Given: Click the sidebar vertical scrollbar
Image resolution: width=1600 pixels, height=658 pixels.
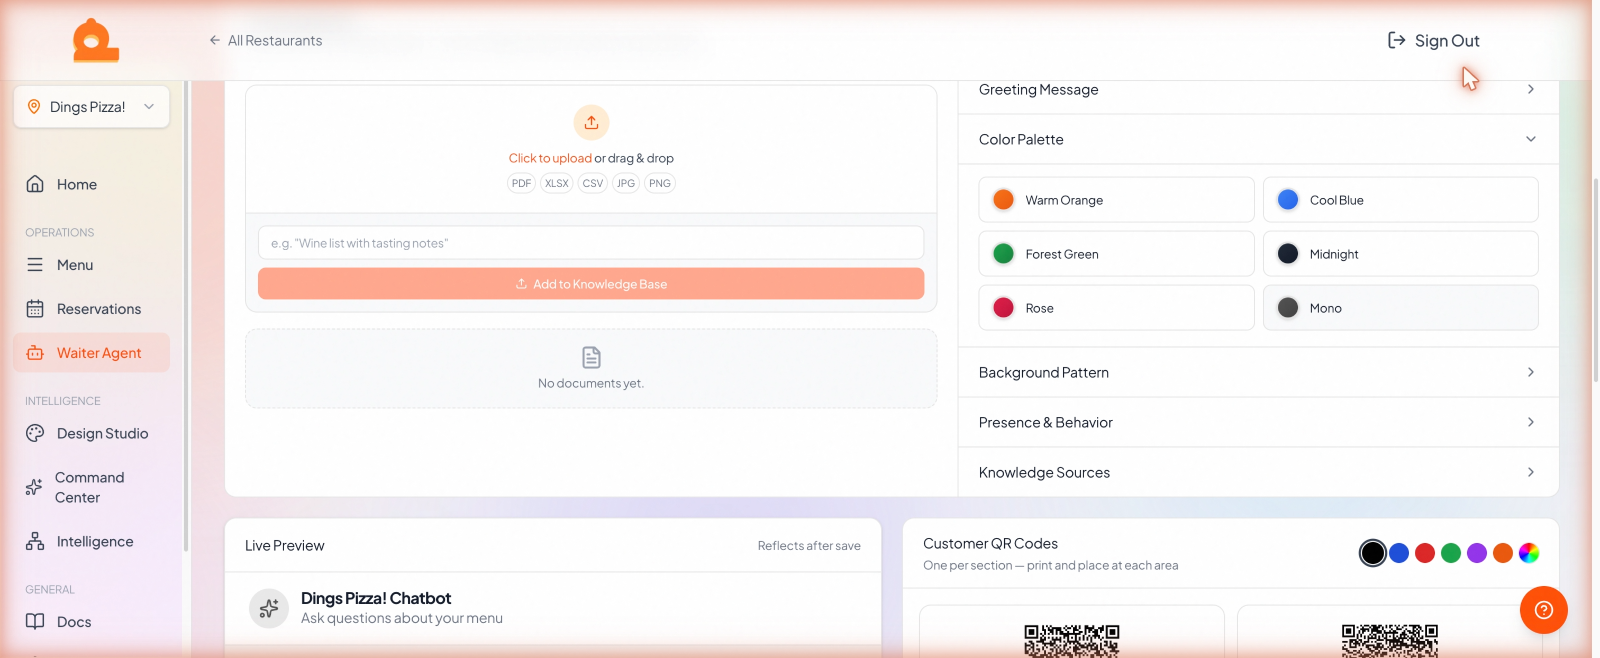Looking at the screenshot, I should tap(186, 316).
